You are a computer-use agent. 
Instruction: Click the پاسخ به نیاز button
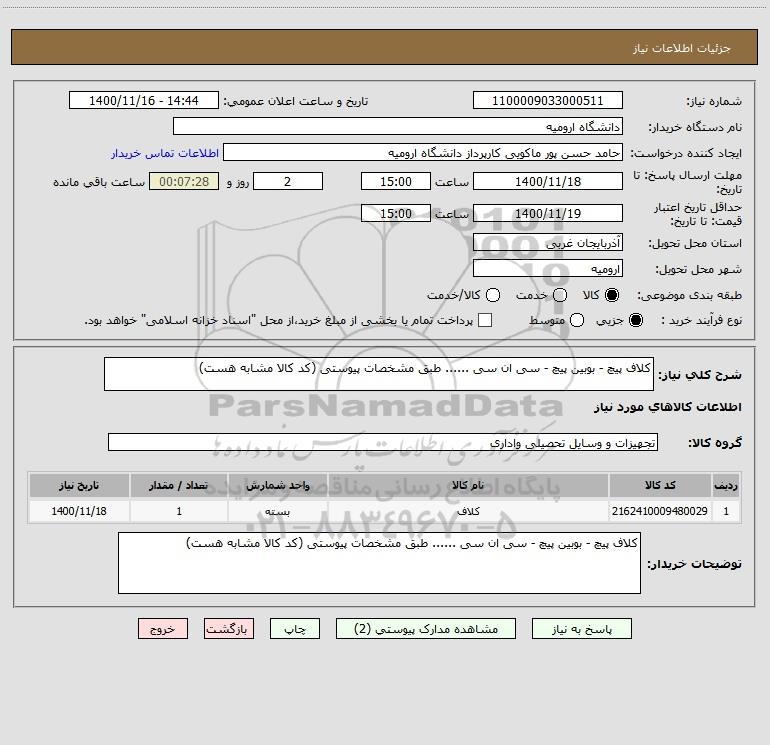[581, 629]
